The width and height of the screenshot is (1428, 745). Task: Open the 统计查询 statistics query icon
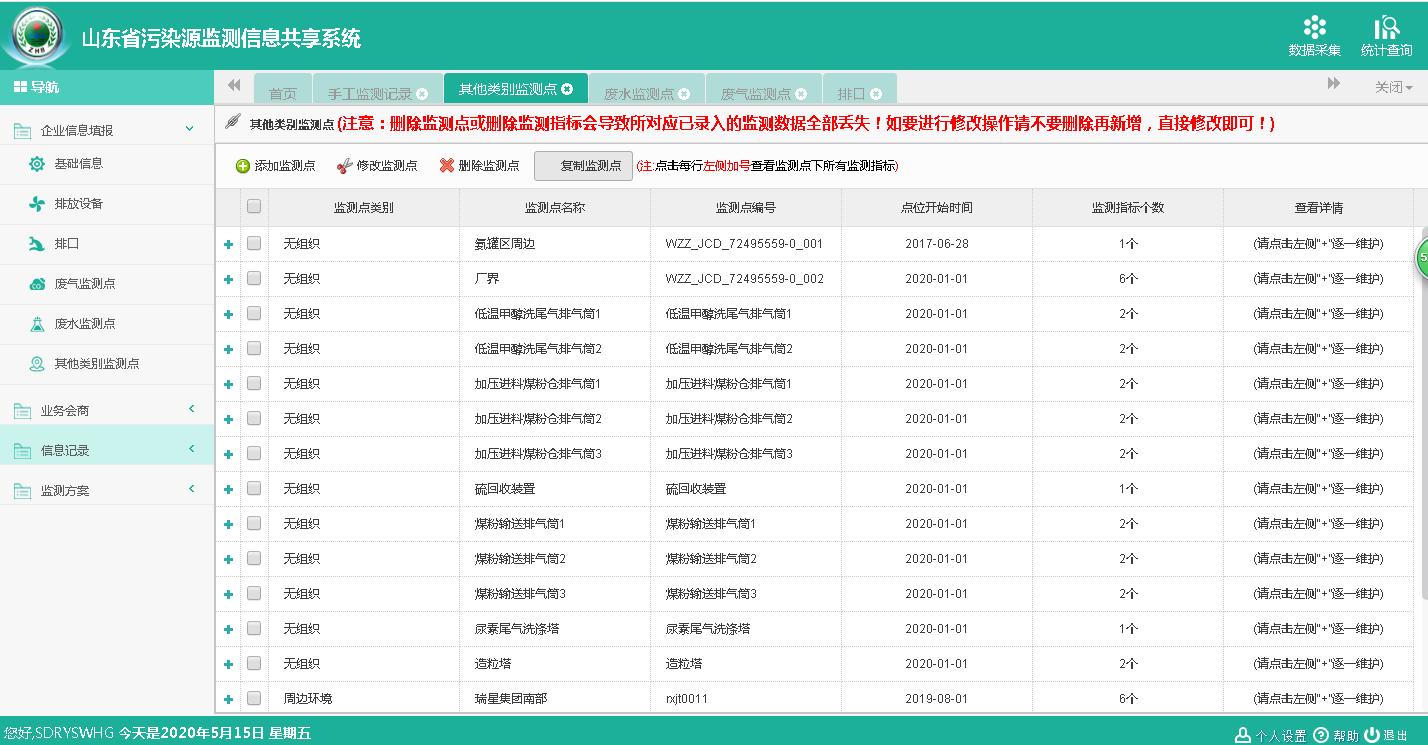click(x=1386, y=29)
